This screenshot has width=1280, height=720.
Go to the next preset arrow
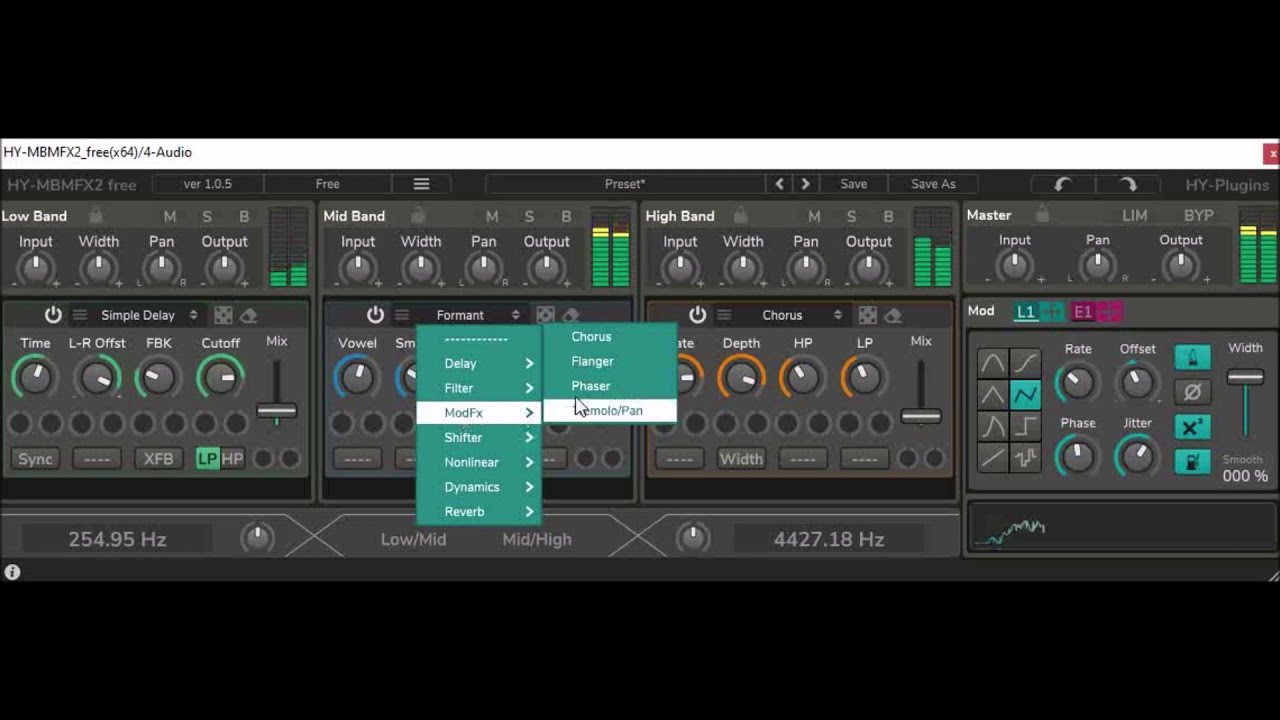tap(805, 184)
